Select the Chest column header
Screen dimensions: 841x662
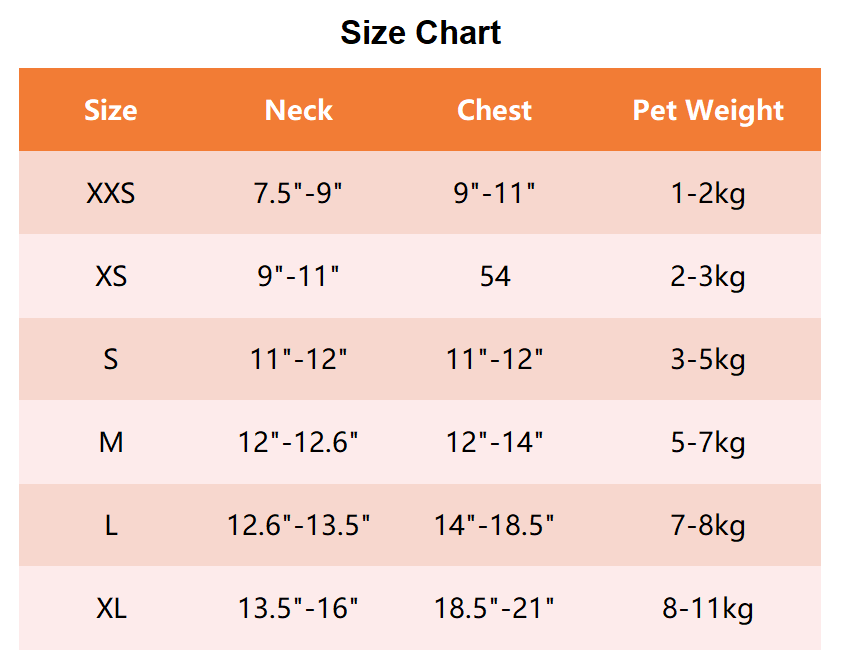tap(494, 110)
